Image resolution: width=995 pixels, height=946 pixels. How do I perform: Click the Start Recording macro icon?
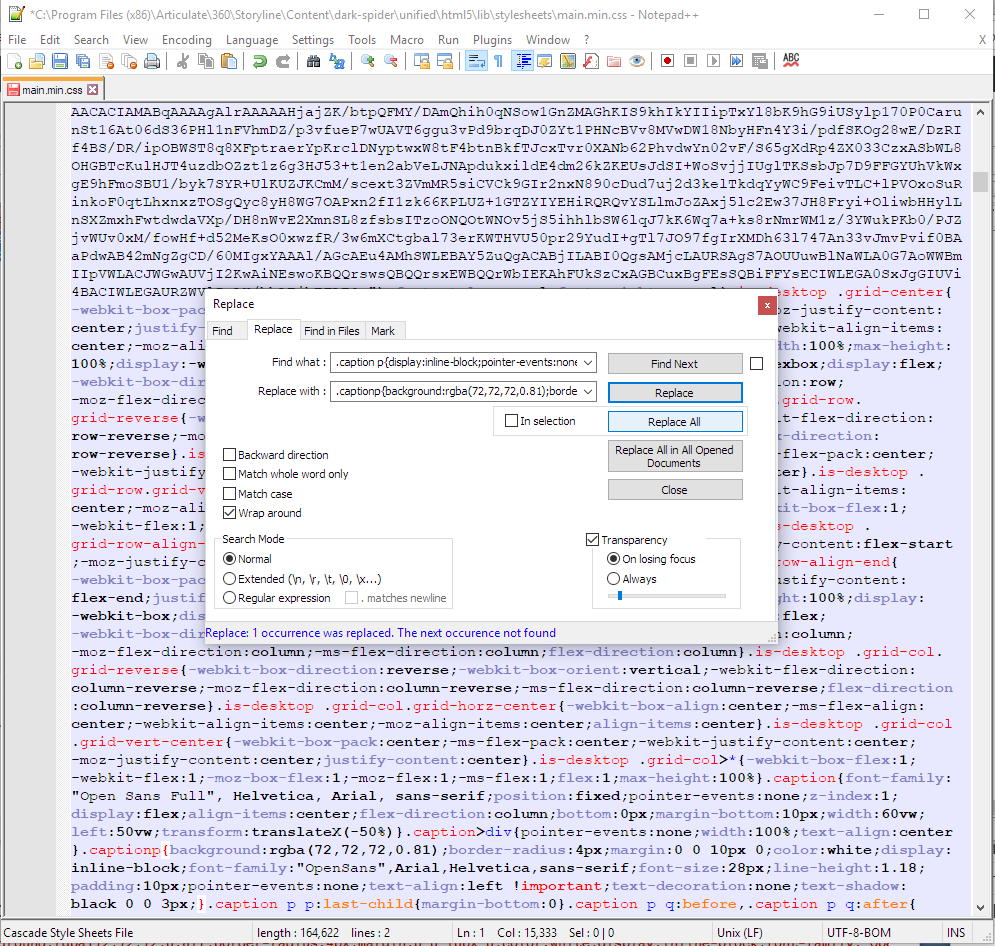[667, 61]
